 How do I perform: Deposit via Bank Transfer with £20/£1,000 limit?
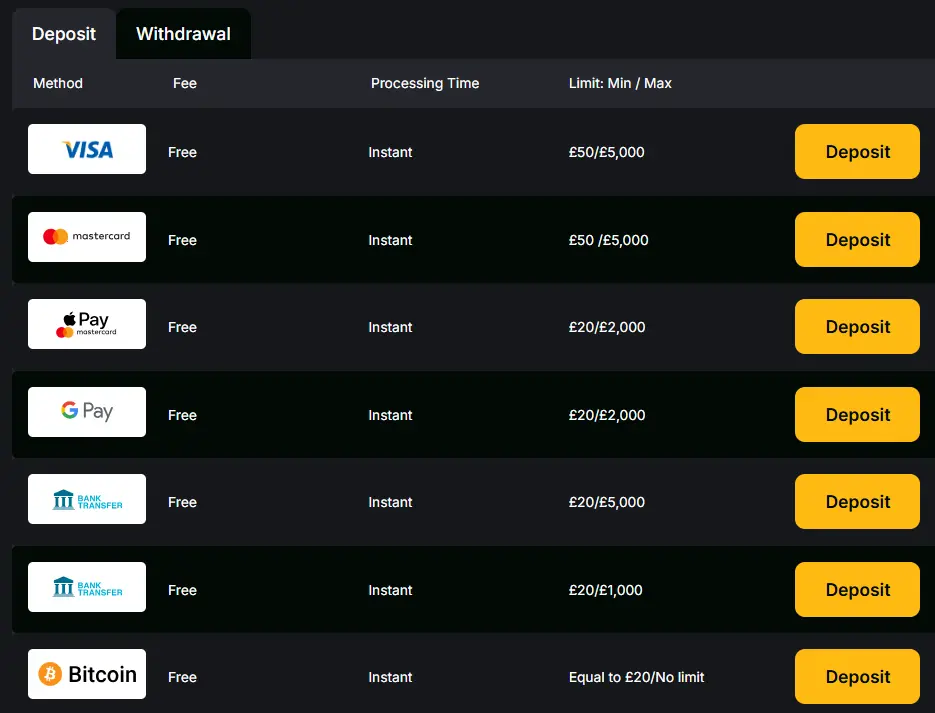tap(857, 590)
